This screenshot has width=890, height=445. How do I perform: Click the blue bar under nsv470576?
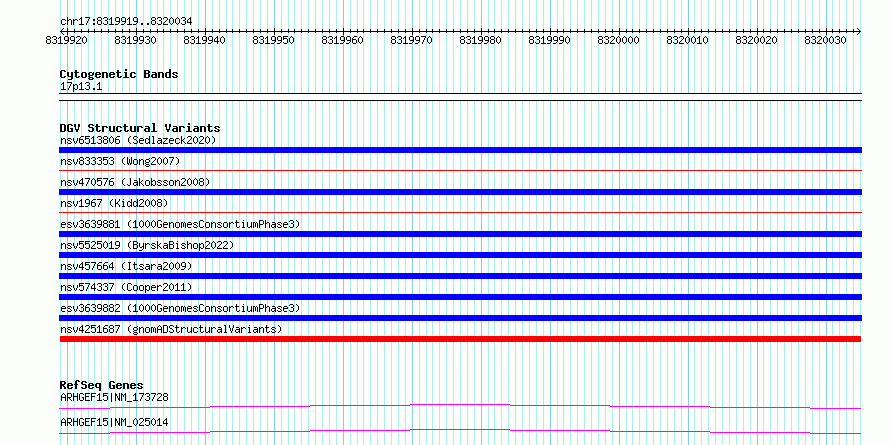tap(460, 192)
